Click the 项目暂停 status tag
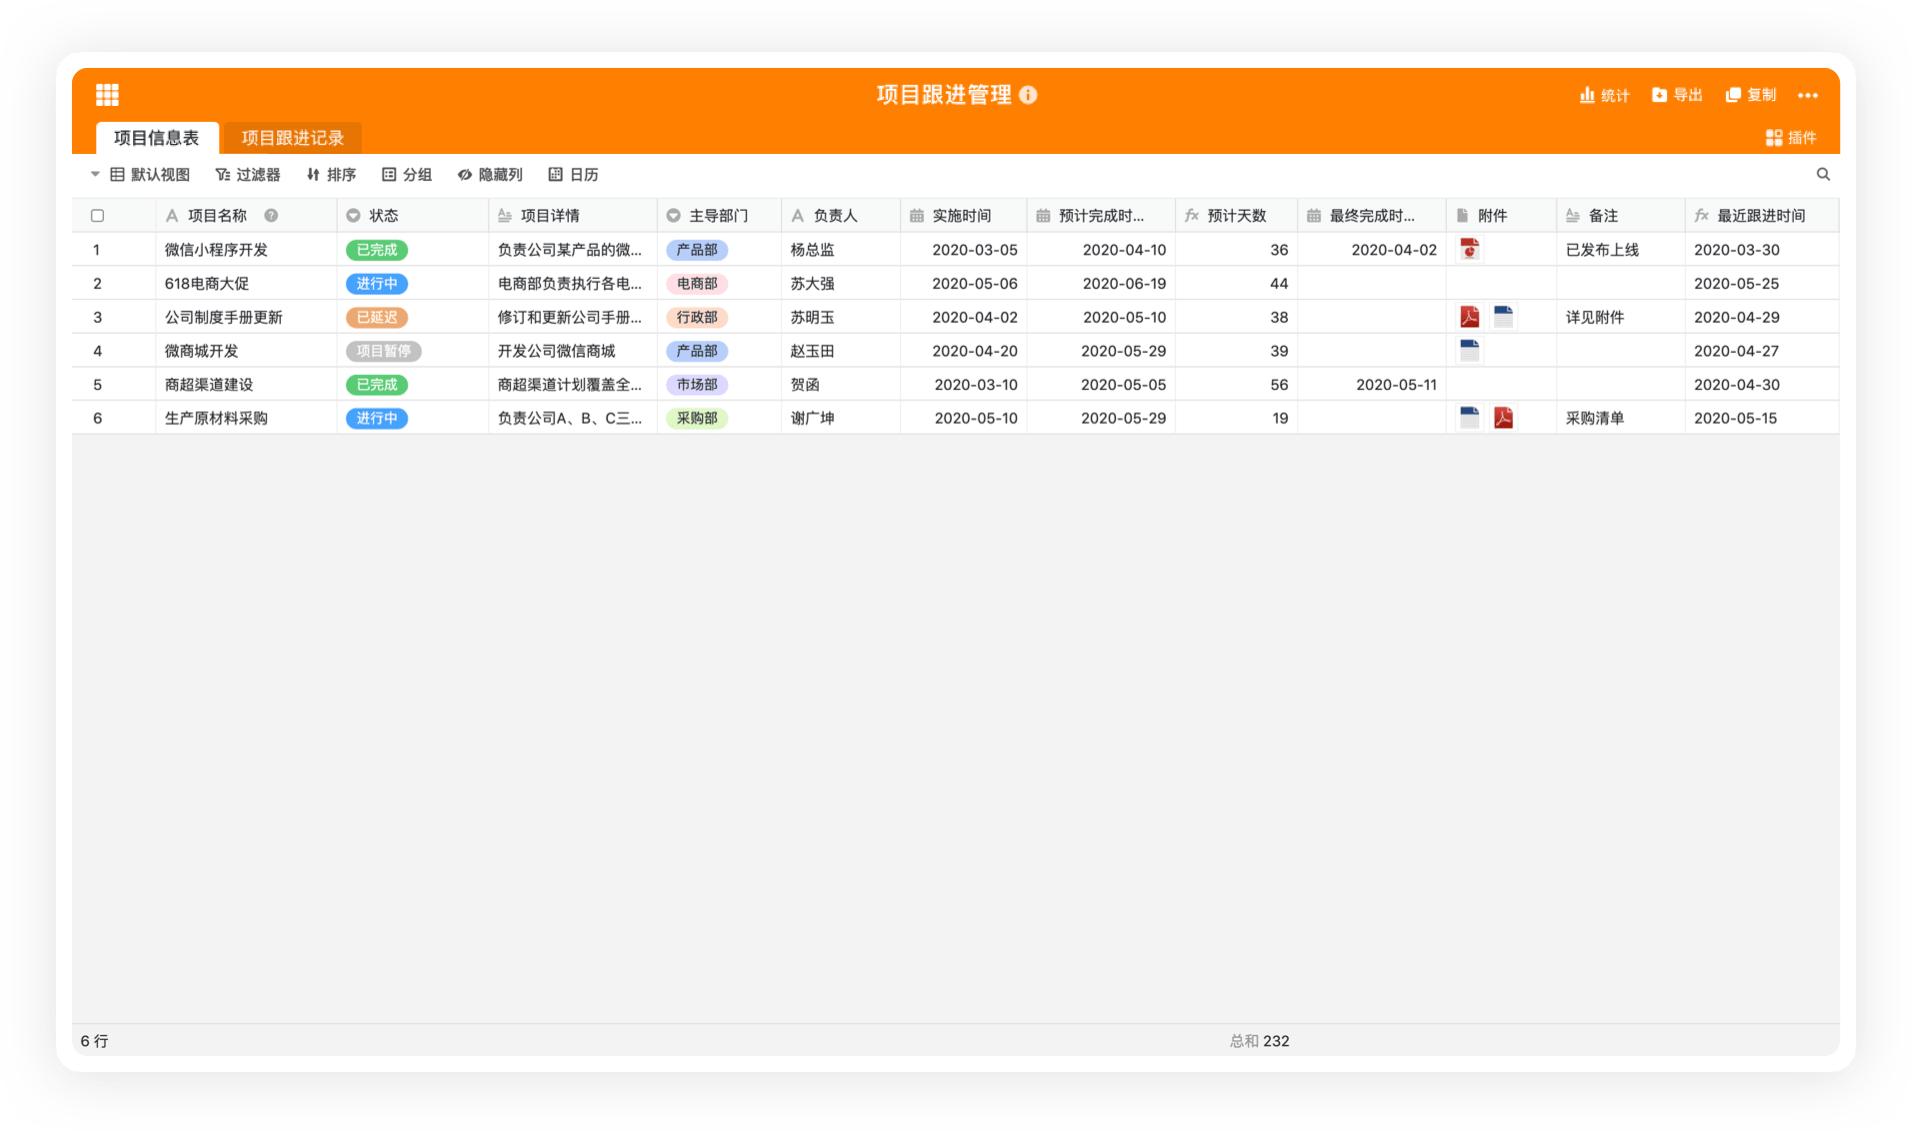This screenshot has width=1912, height=1132. click(x=384, y=351)
